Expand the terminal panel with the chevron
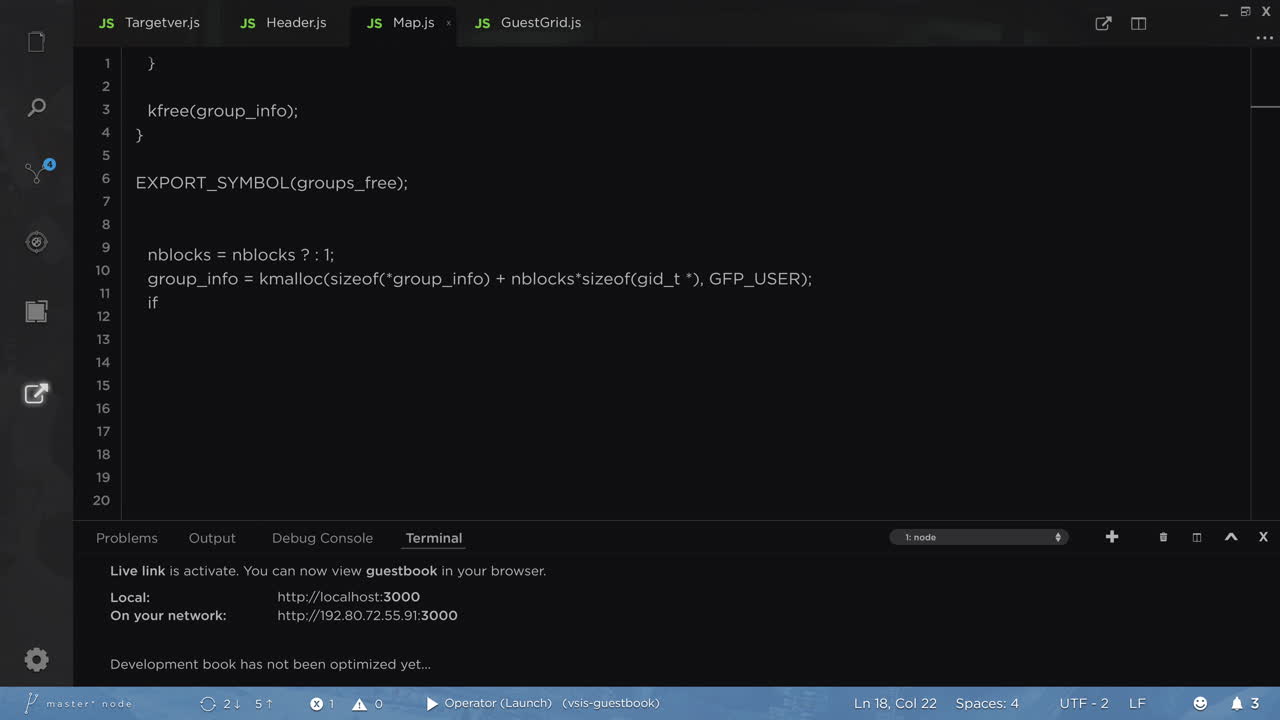Image resolution: width=1280 pixels, height=720 pixels. (x=1231, y=537)
